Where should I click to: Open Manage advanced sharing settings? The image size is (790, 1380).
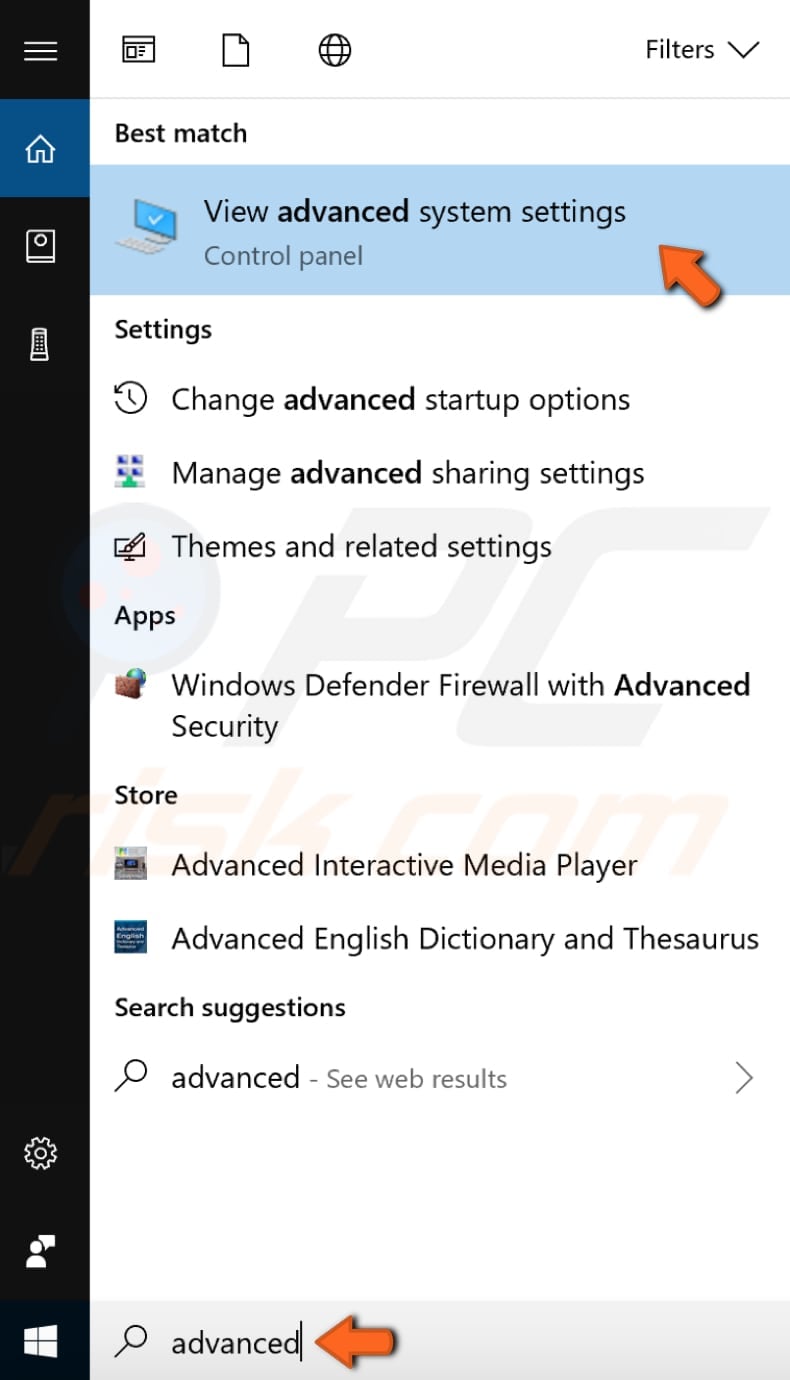407,473
